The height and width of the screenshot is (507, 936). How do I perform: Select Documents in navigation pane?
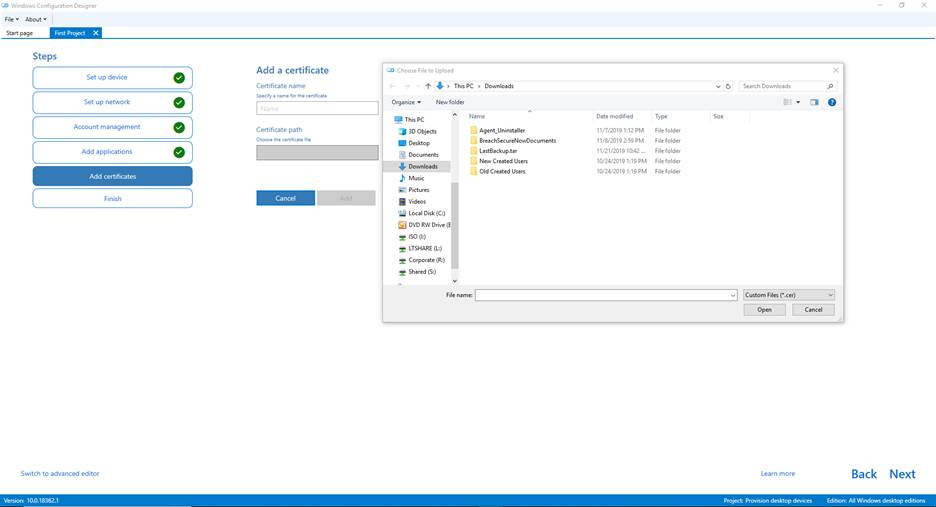point(423,155)
